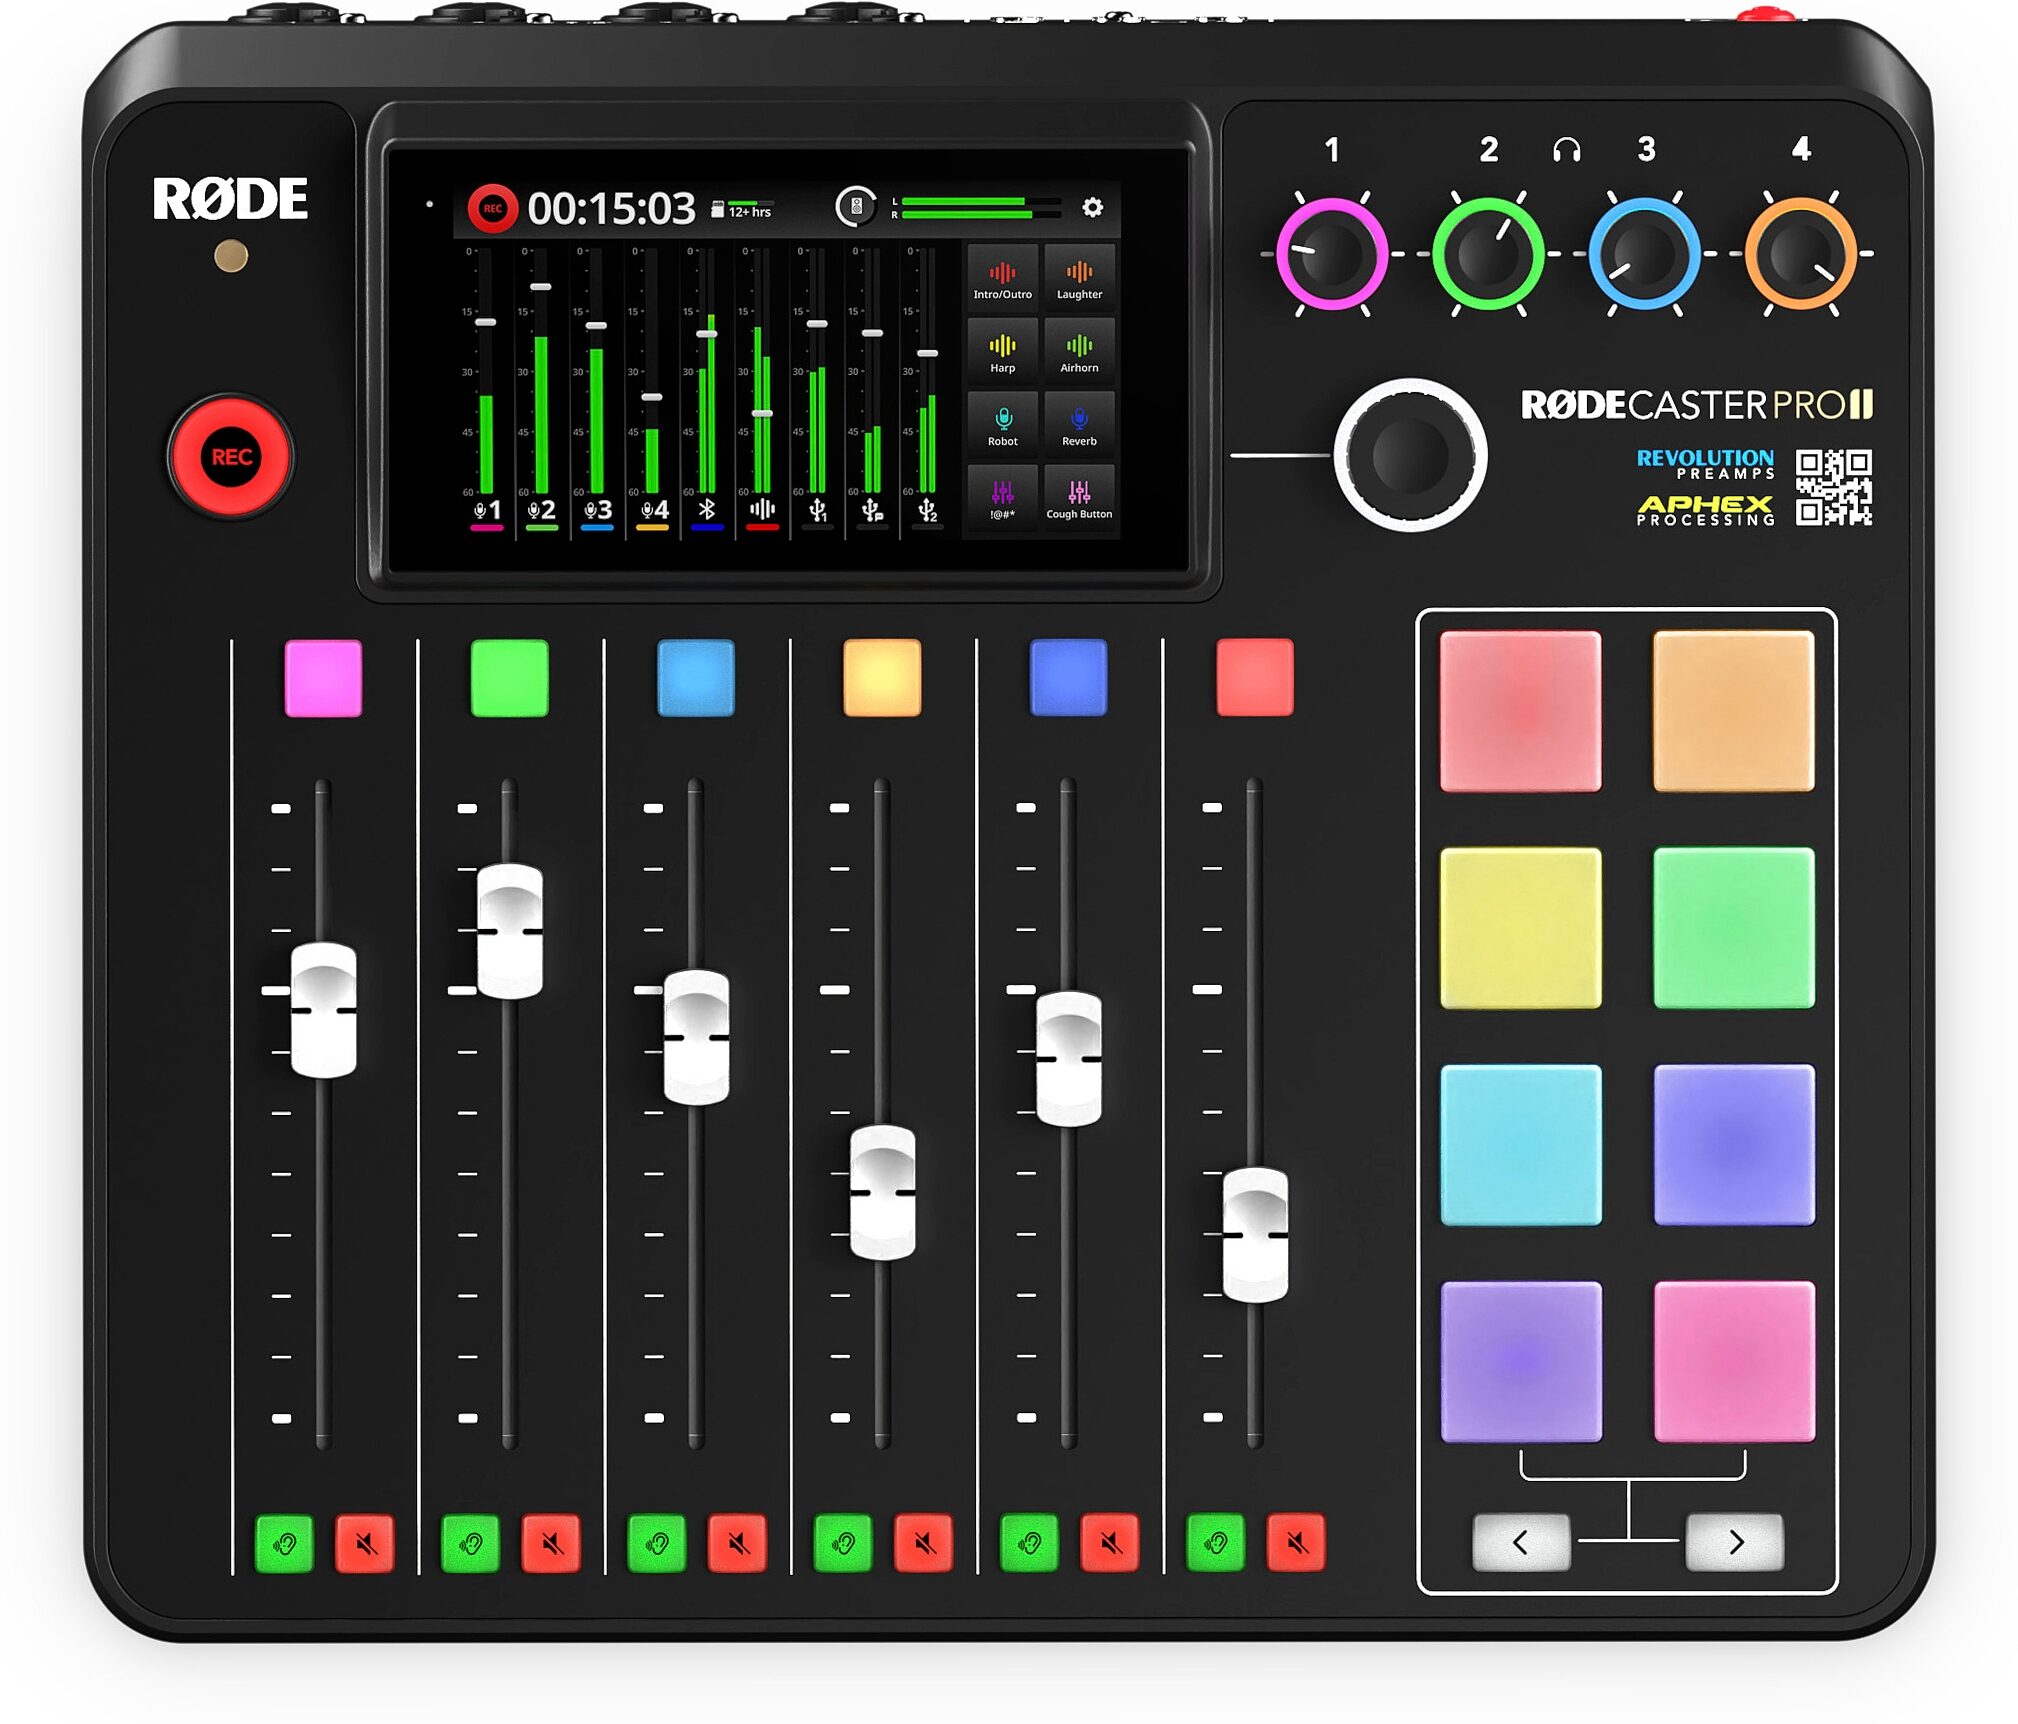Tap the sound-wave SMART pads channel icon
This screenshot has height=1724, width=2018.
[762, 510]
